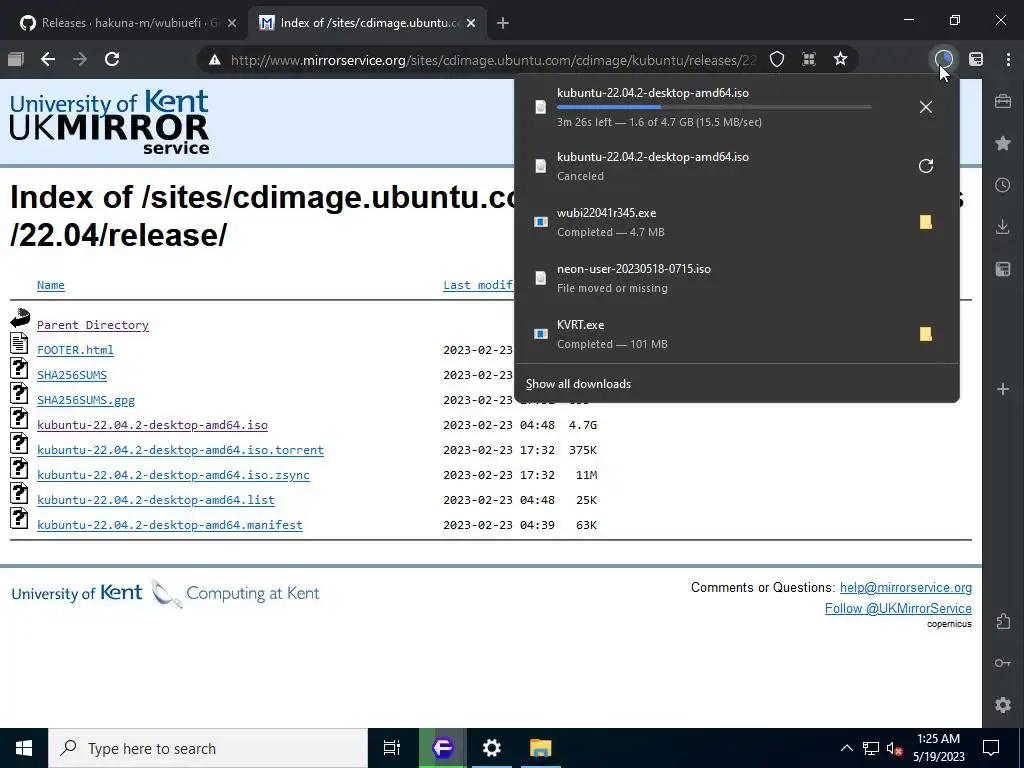Add a sidebar item with plus icon
The image size is (1024, 768).
pyautogui.click(x=1003, y=389)
